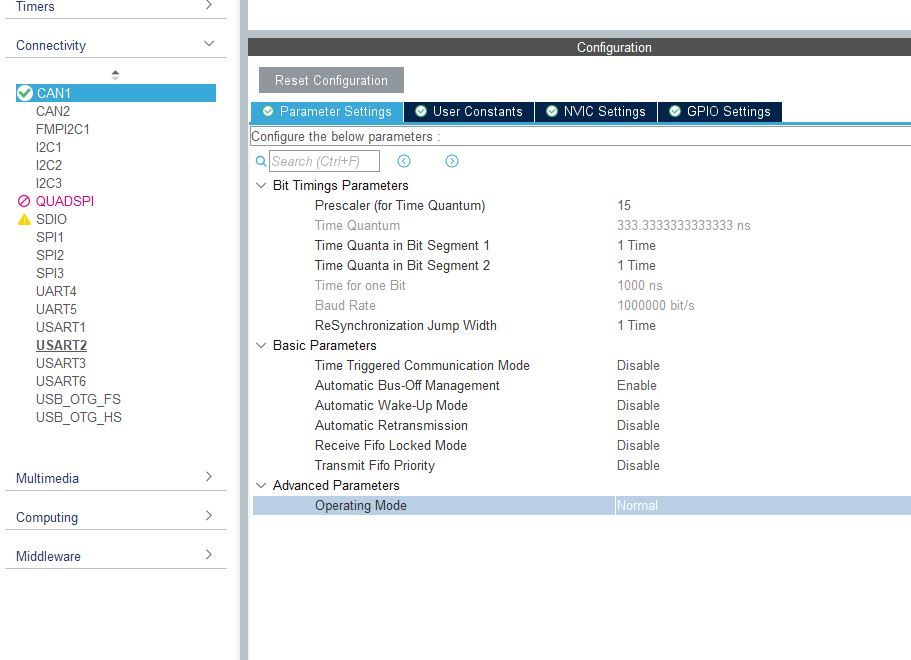911x660 pixels.
Task: Expand the Multimedia category
Action: tap(209, 476)
